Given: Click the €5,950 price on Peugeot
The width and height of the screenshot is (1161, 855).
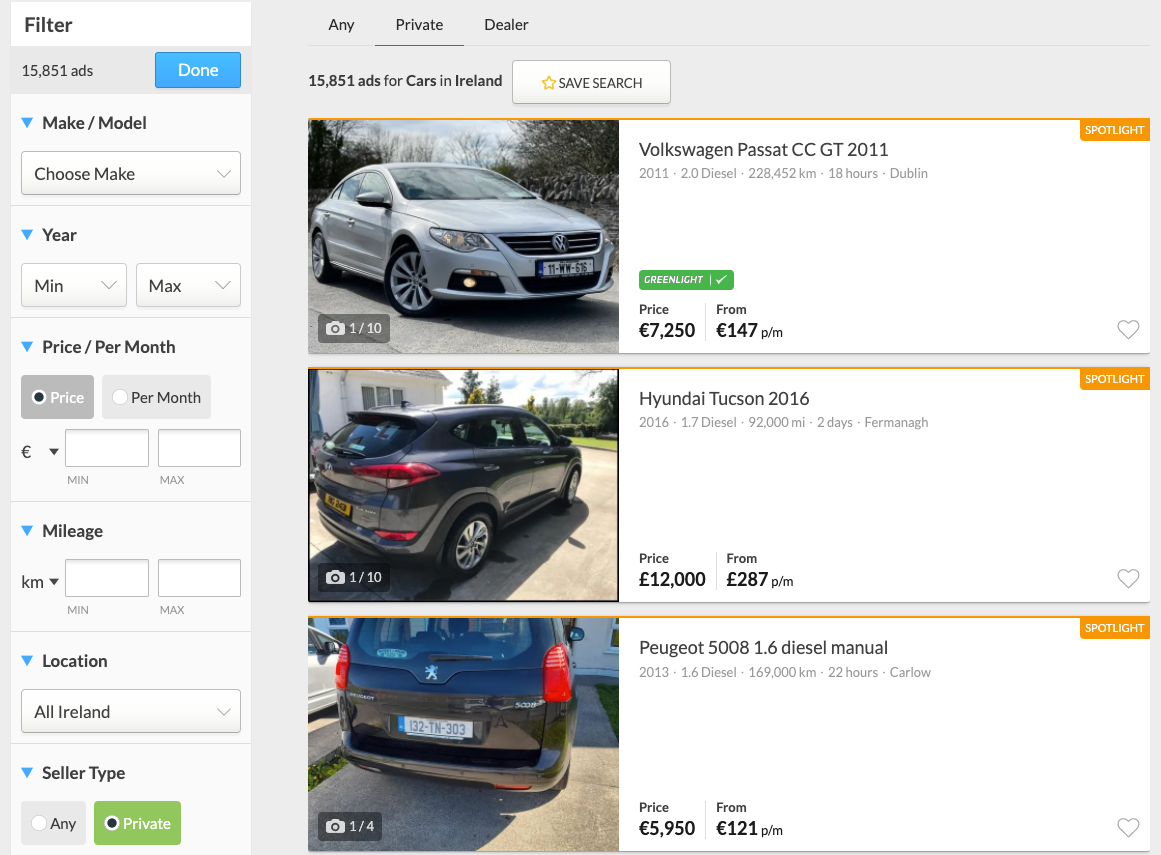Looking at the screenshot, I should [667, 828].
